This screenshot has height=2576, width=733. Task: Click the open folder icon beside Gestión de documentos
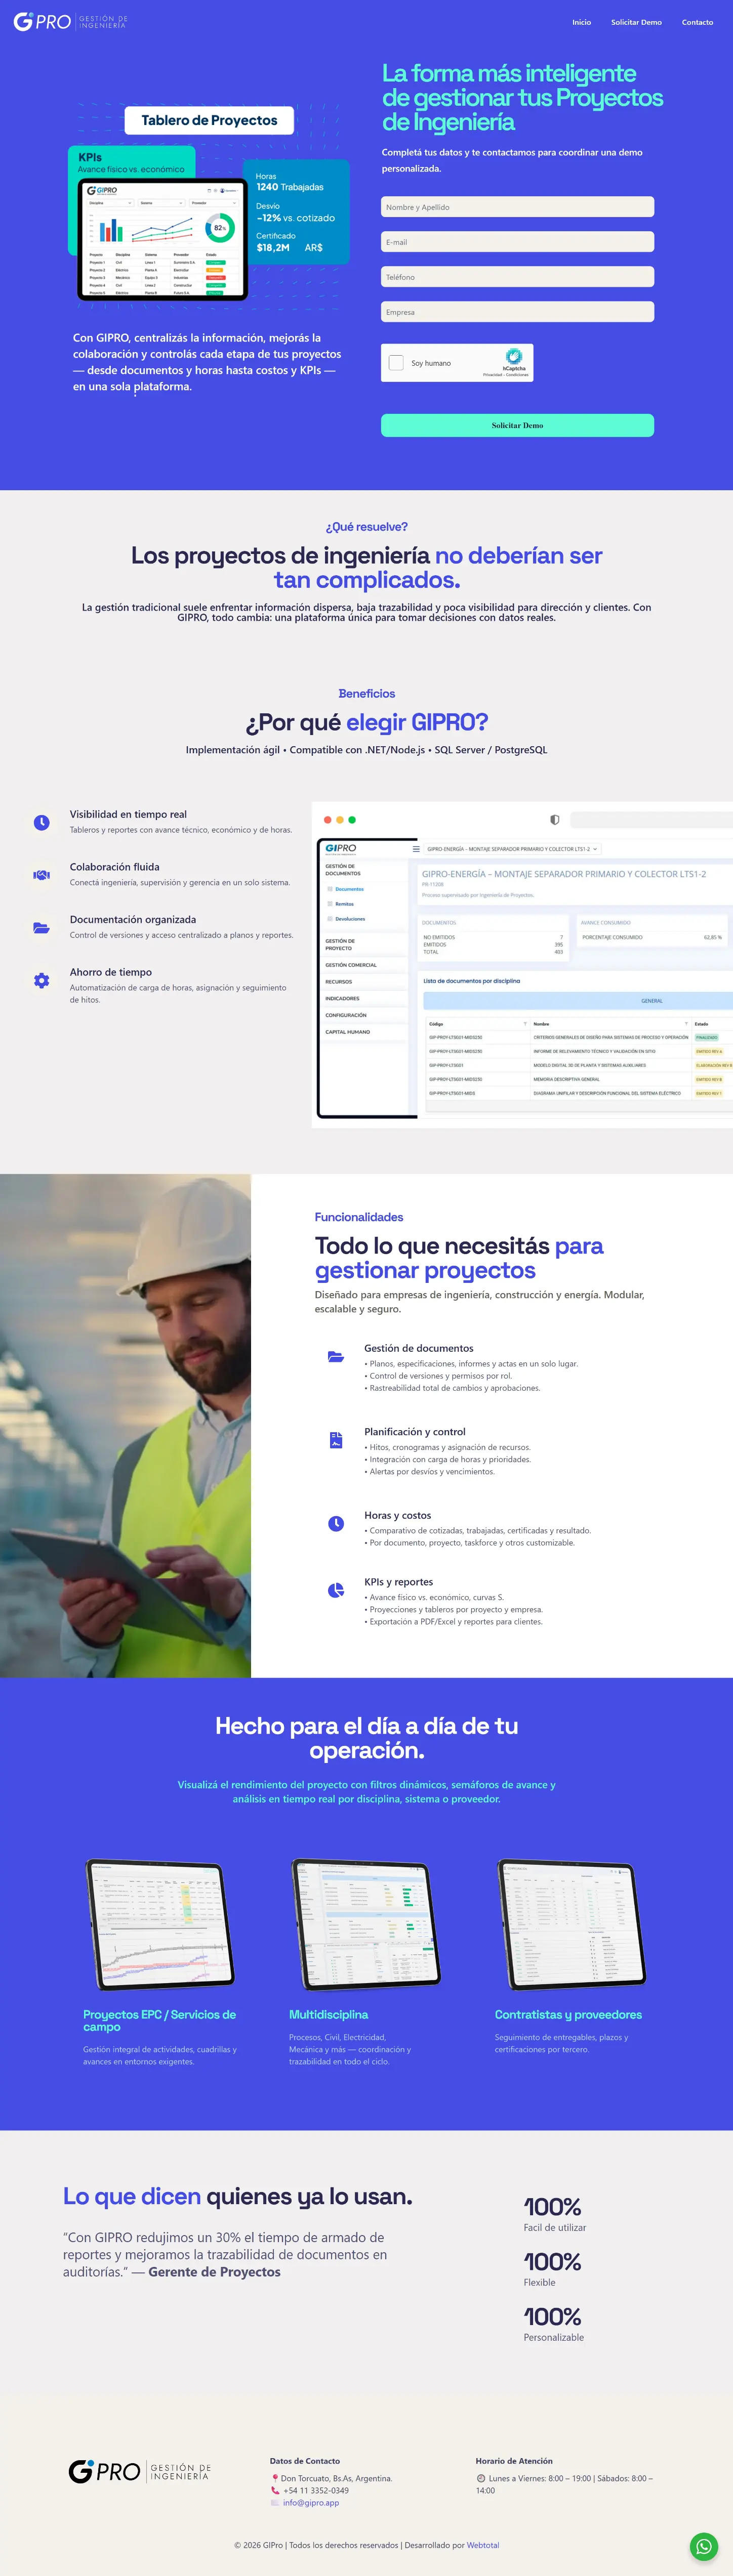[x=336, y=1357]
